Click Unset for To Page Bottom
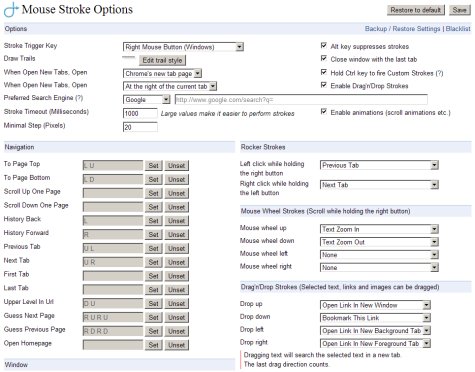 (x=177, y=180)
